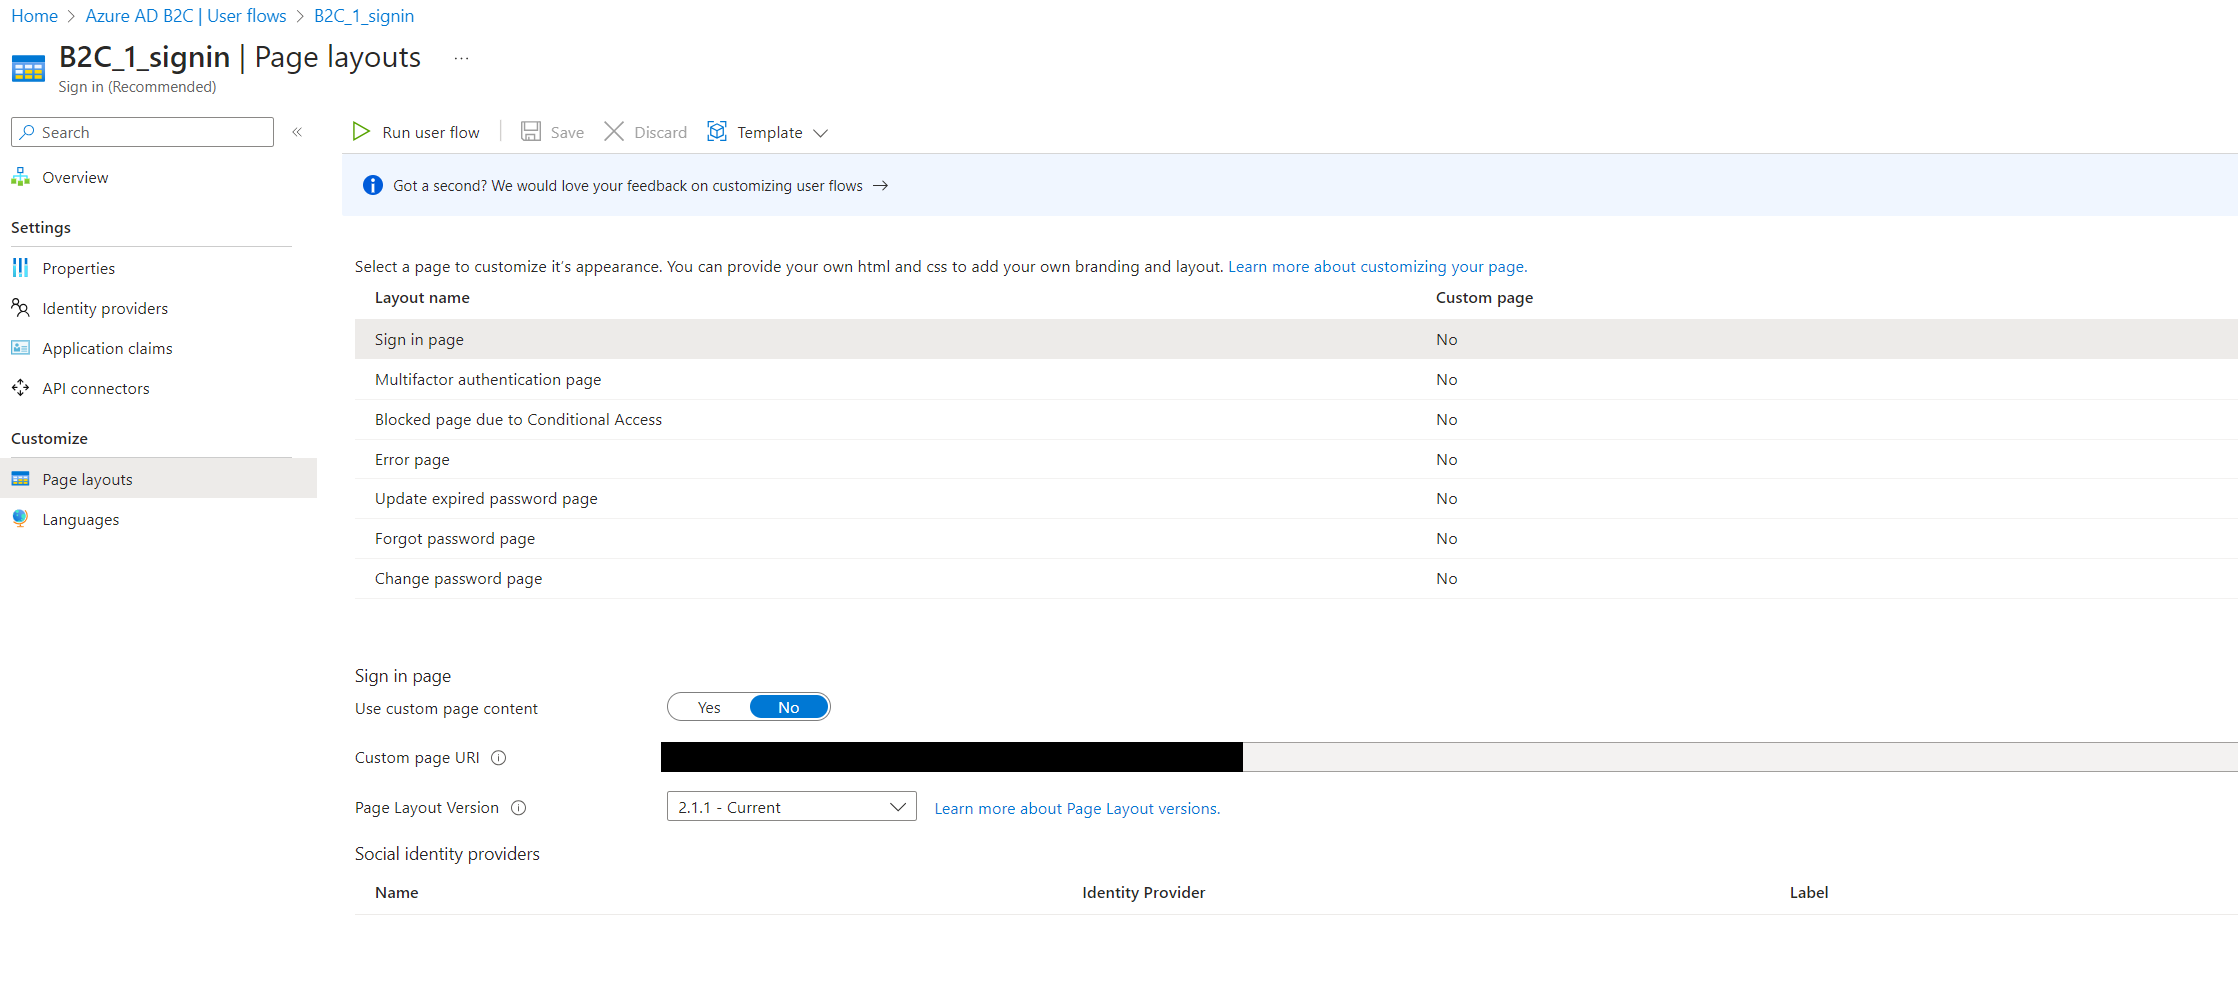Click the Save disk icon
Viewport: 2238px width, 982px height.
click(x=531, y=132)
